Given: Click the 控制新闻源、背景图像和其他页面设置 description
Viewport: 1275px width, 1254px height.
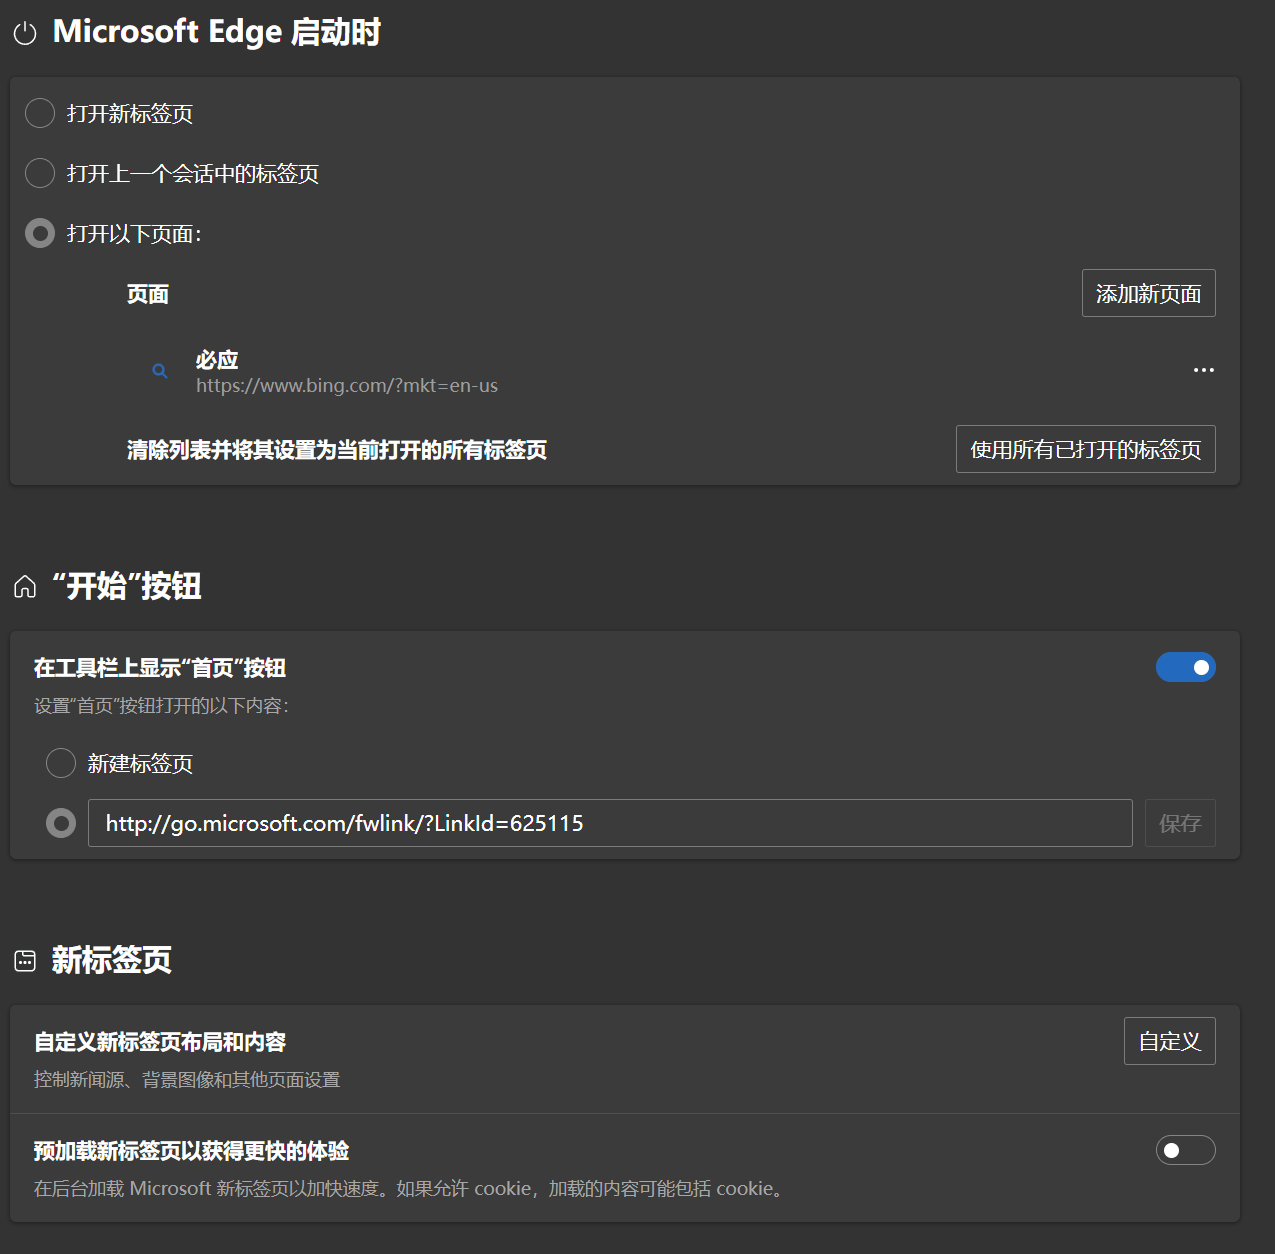Looking at the screenshot, I should coord(187,1080).
